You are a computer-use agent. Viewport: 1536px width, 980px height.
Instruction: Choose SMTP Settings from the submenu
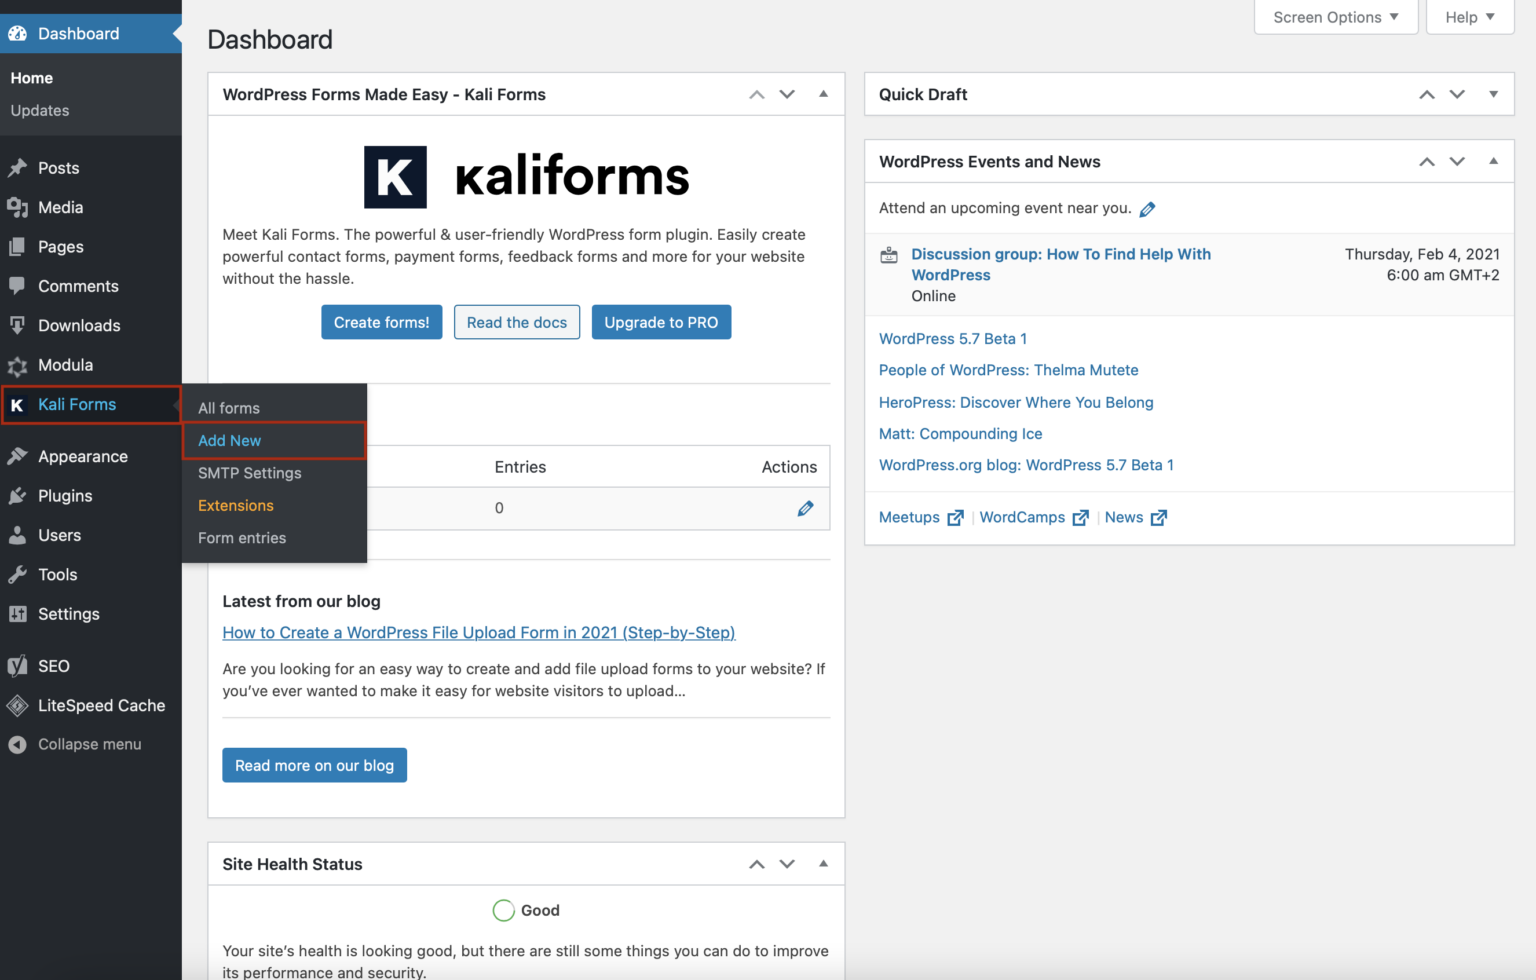click(x=250, y=473)
